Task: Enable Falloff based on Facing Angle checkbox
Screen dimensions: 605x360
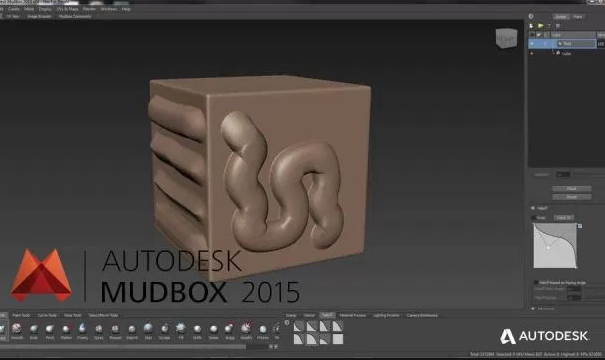Action: tap(536, 282)
